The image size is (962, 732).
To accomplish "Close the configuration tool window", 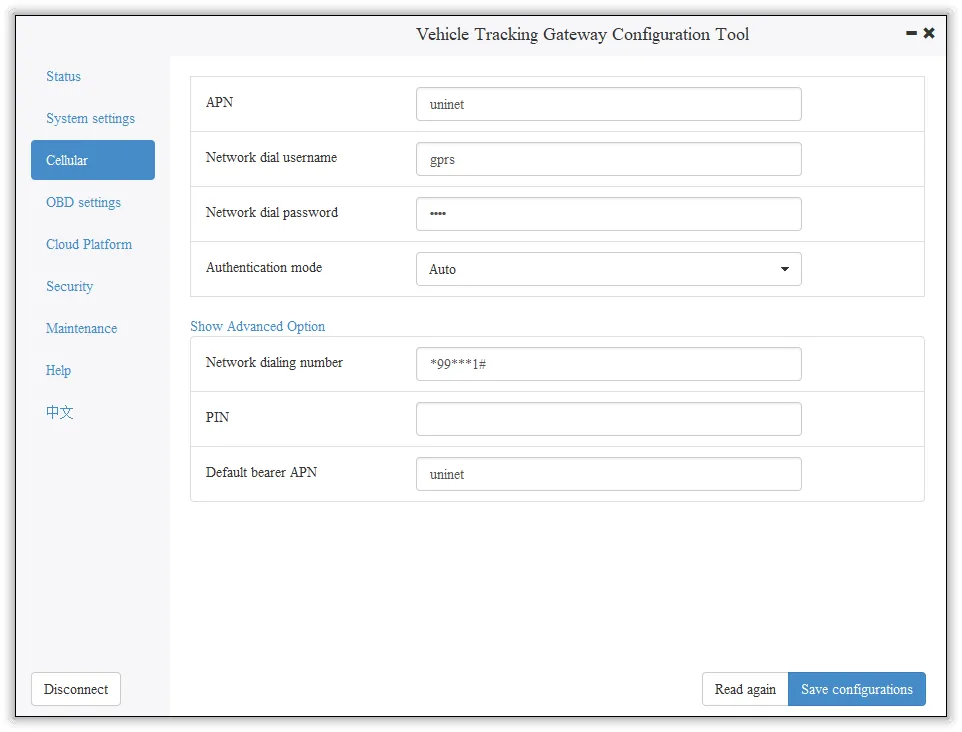I will click(929, 33).
